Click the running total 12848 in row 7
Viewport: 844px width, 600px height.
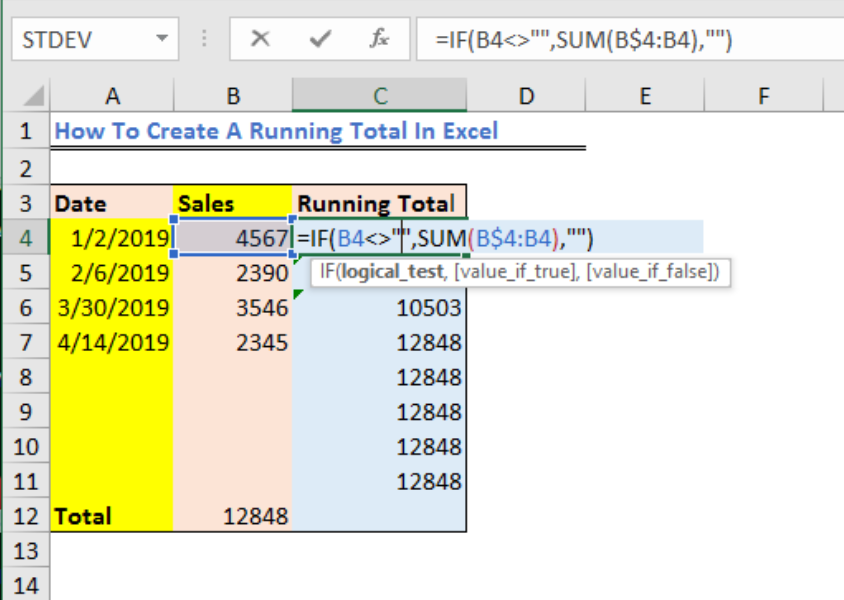[379, 342]
